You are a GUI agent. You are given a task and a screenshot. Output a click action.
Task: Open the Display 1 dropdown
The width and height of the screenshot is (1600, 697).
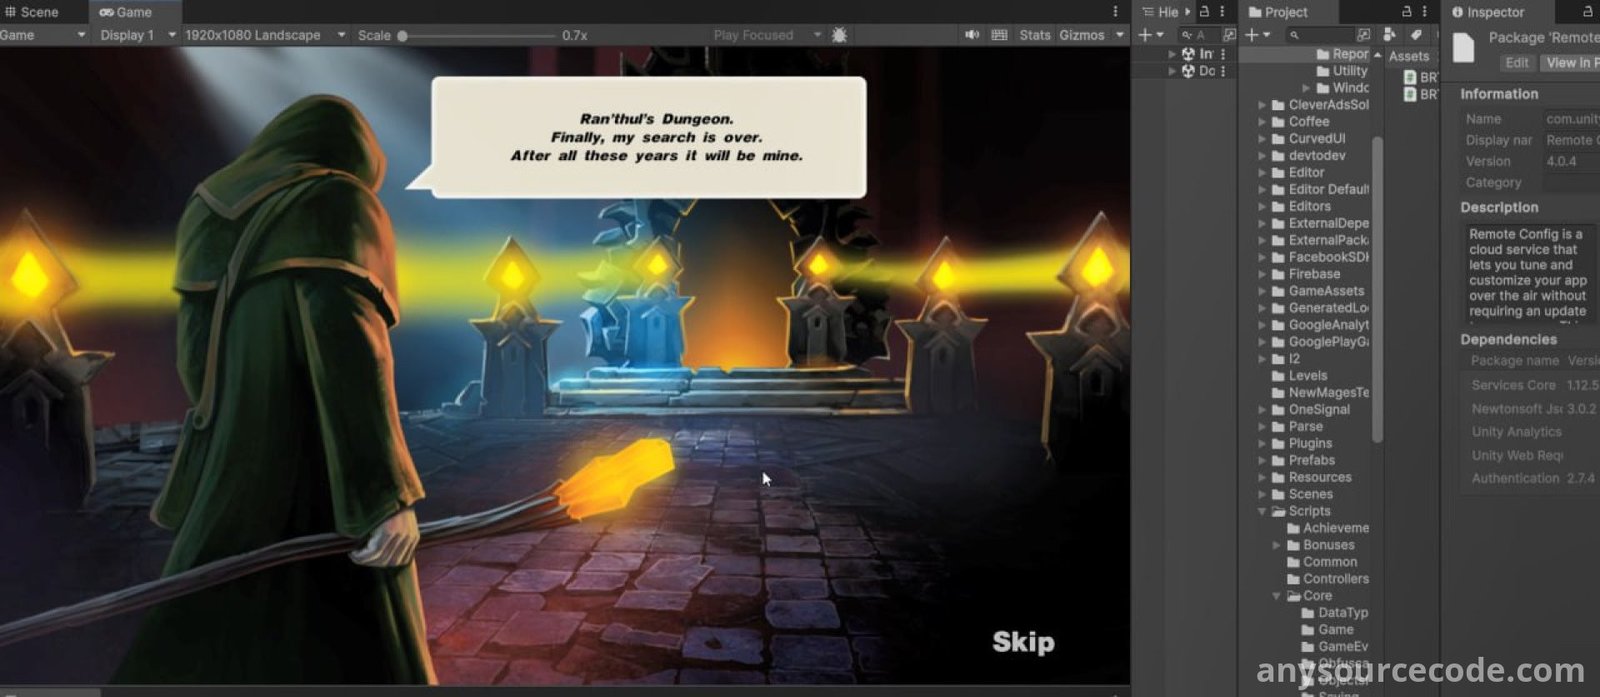pyautogui.click(x=137, y=35)
